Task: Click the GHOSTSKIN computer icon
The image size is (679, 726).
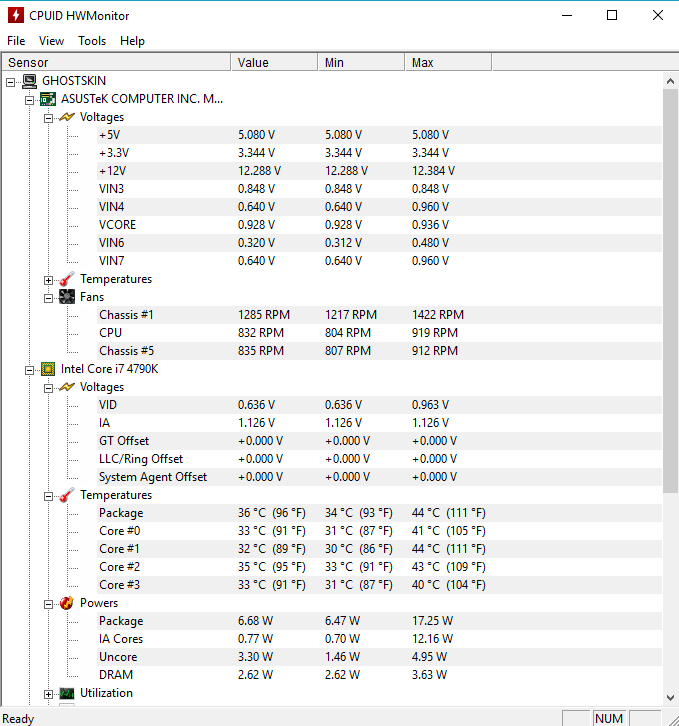Action: coord(29,81)
